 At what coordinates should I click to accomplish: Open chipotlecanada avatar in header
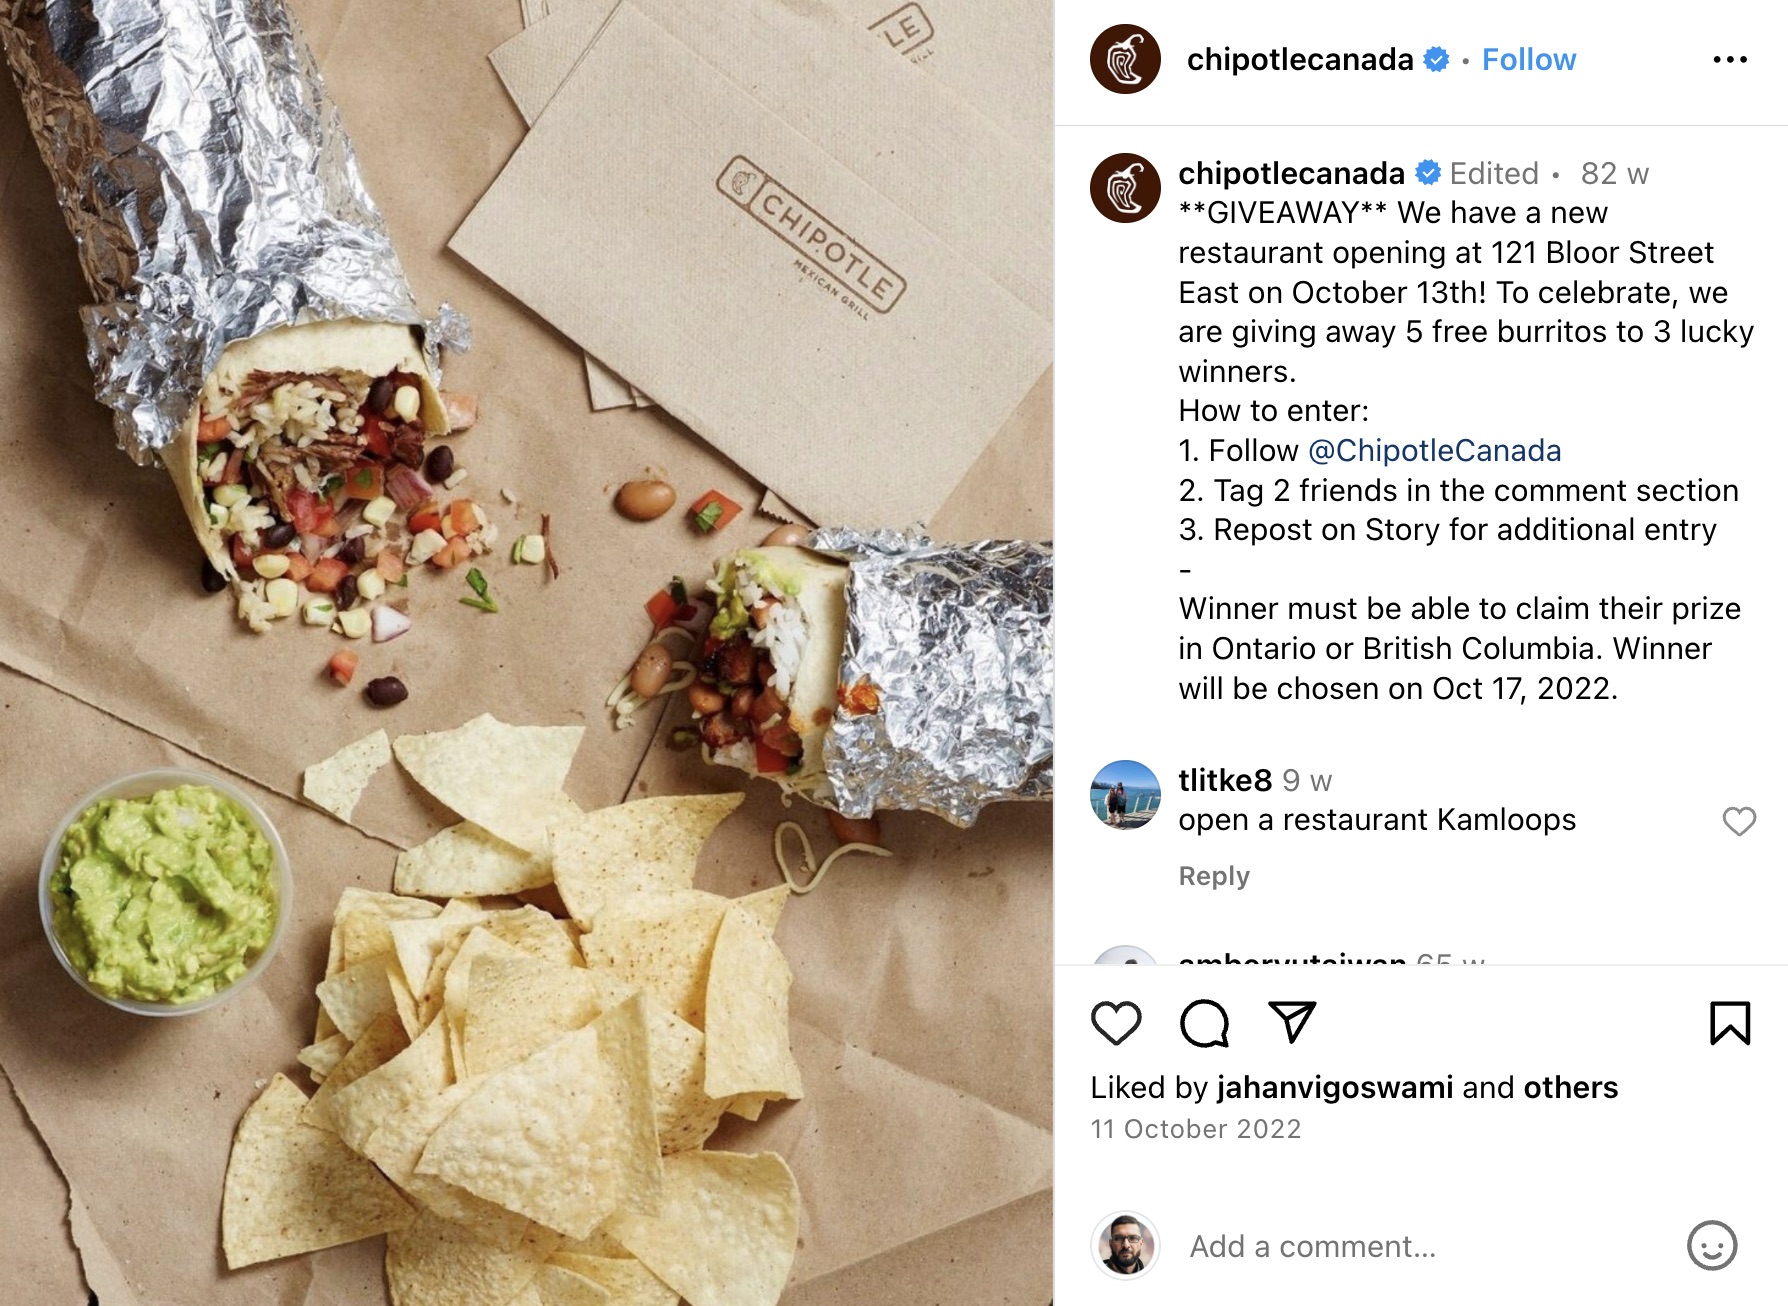tap(1125, 60)
